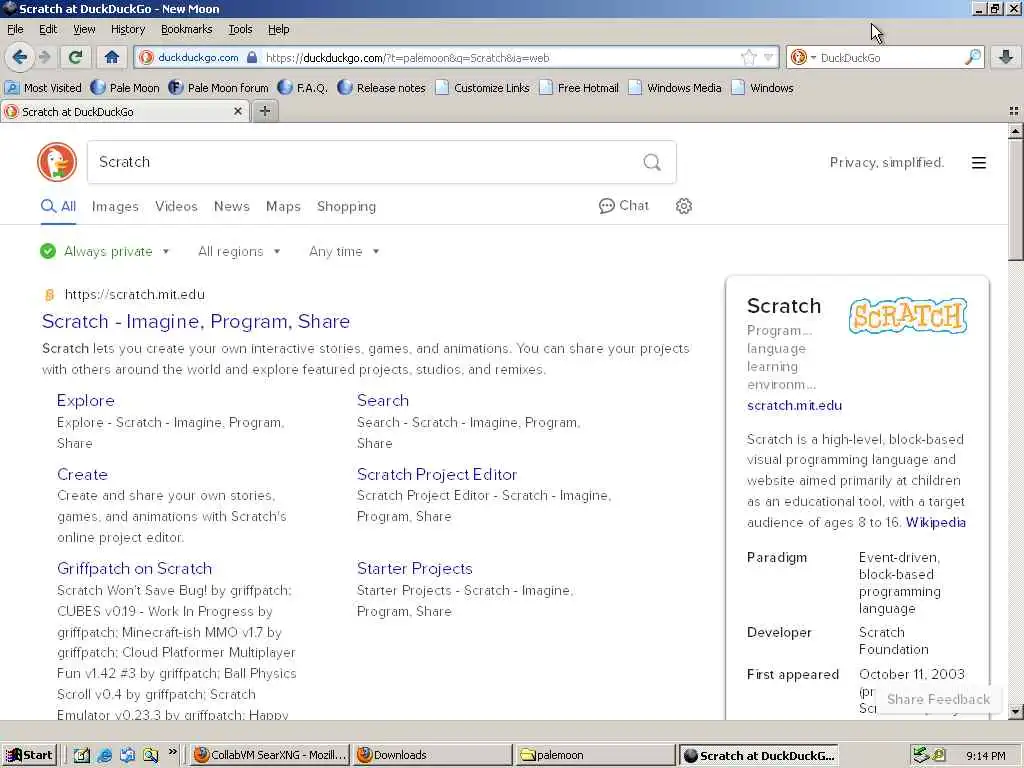This screenshot has height=768, width=1024.
Task: Click Share Feedback button
Action: [938, 699]
